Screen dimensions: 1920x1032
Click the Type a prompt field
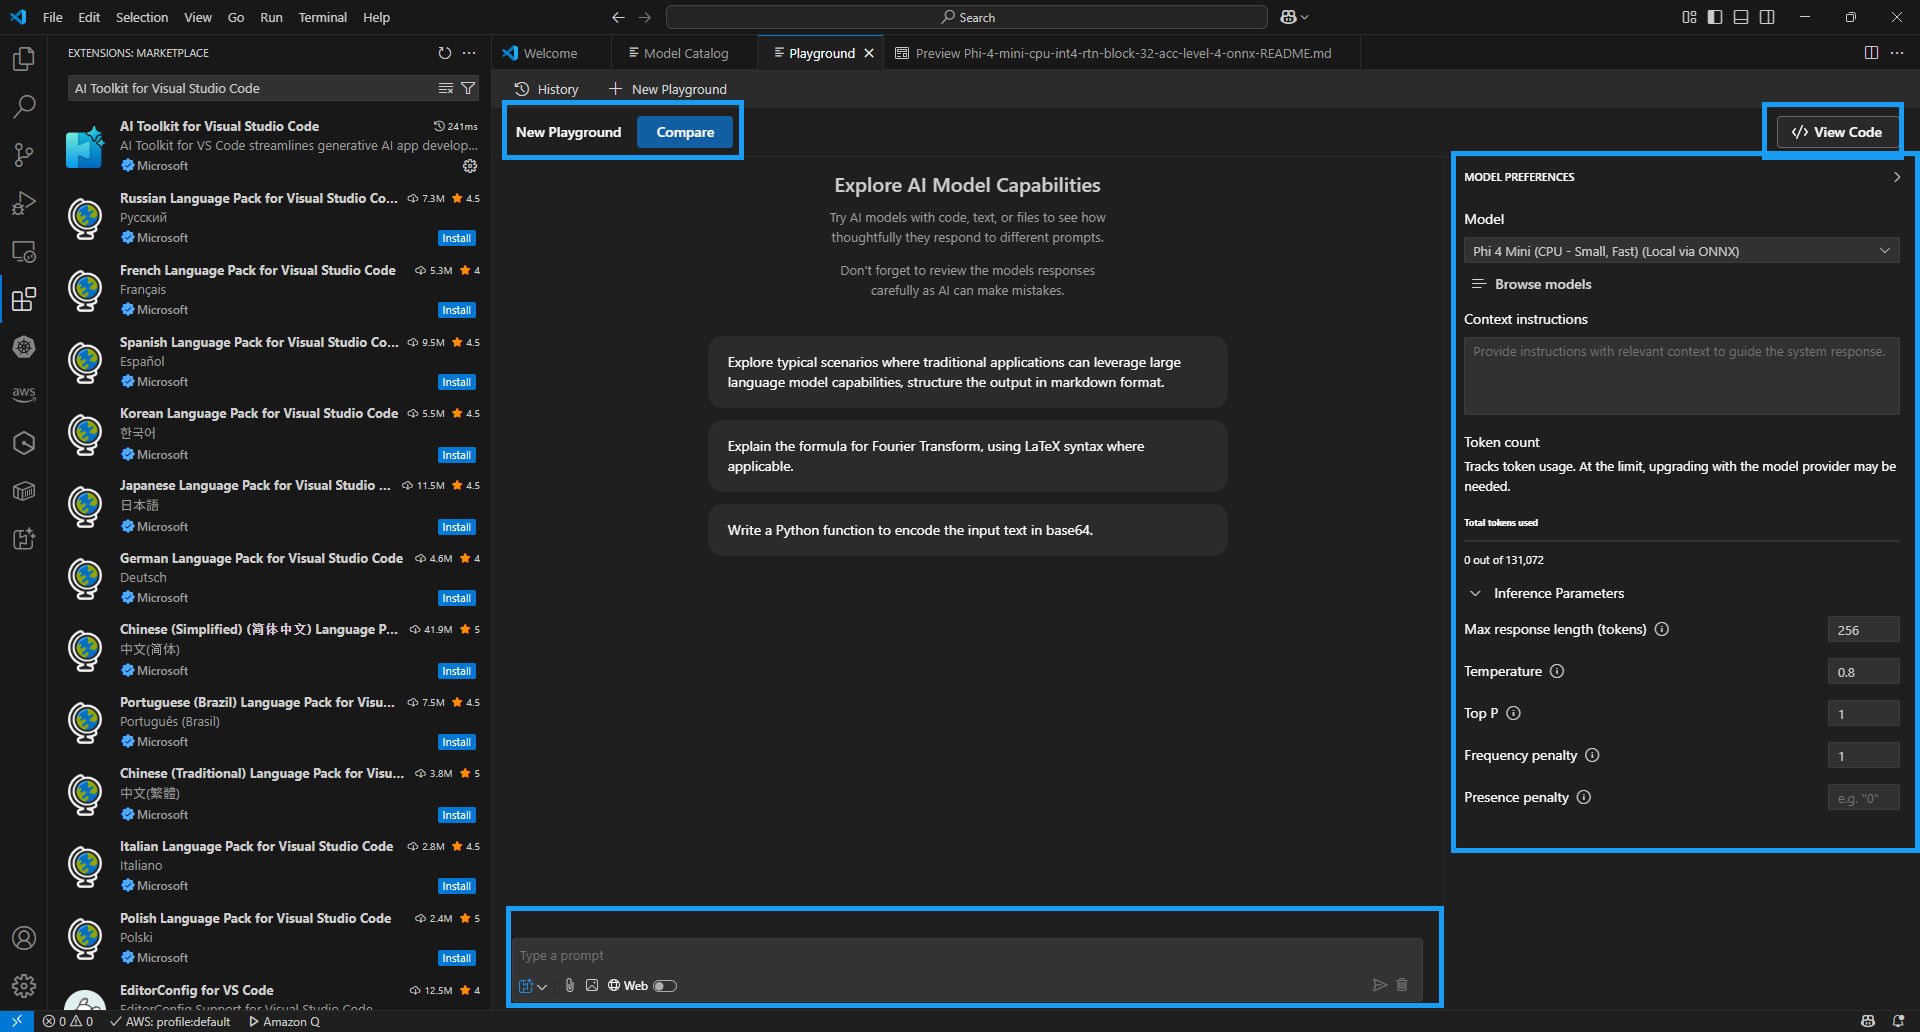click(966, 955)
